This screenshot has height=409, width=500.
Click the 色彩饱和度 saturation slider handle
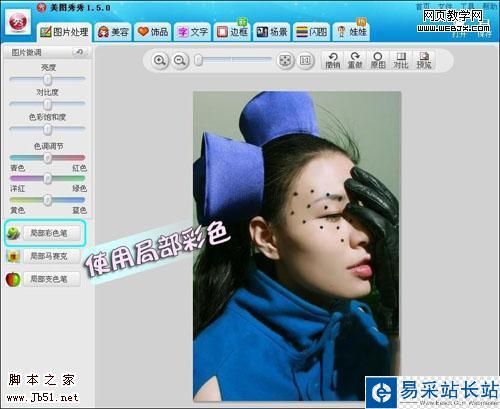click(48, 129)
